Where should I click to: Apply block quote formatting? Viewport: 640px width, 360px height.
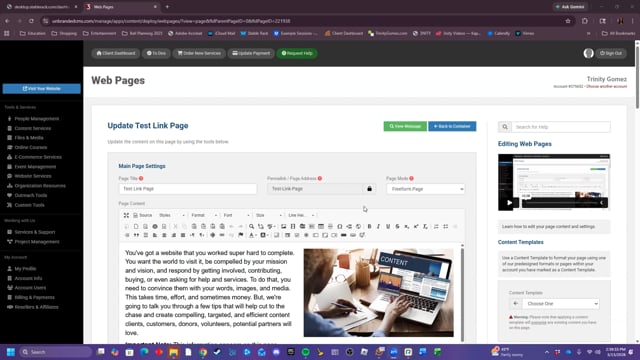[x=136, y=235]
